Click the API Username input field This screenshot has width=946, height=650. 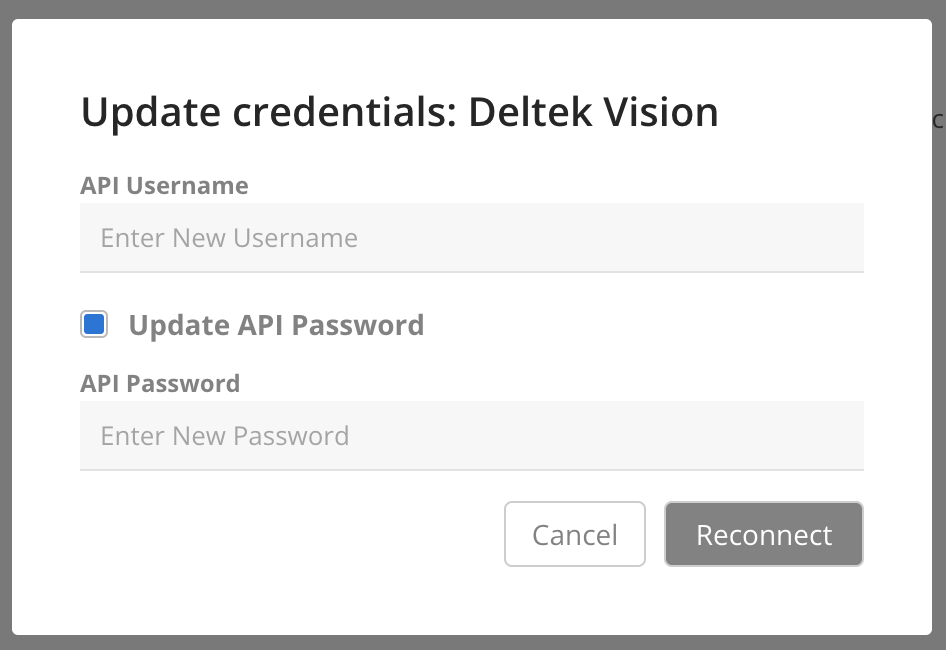click(x=471, y=238)
